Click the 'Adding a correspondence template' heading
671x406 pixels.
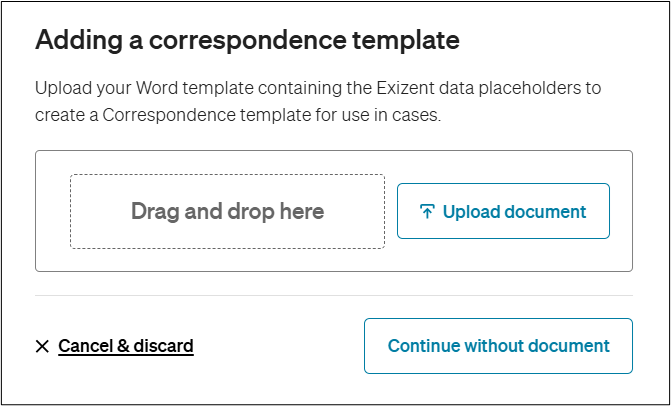pos(247,41)
